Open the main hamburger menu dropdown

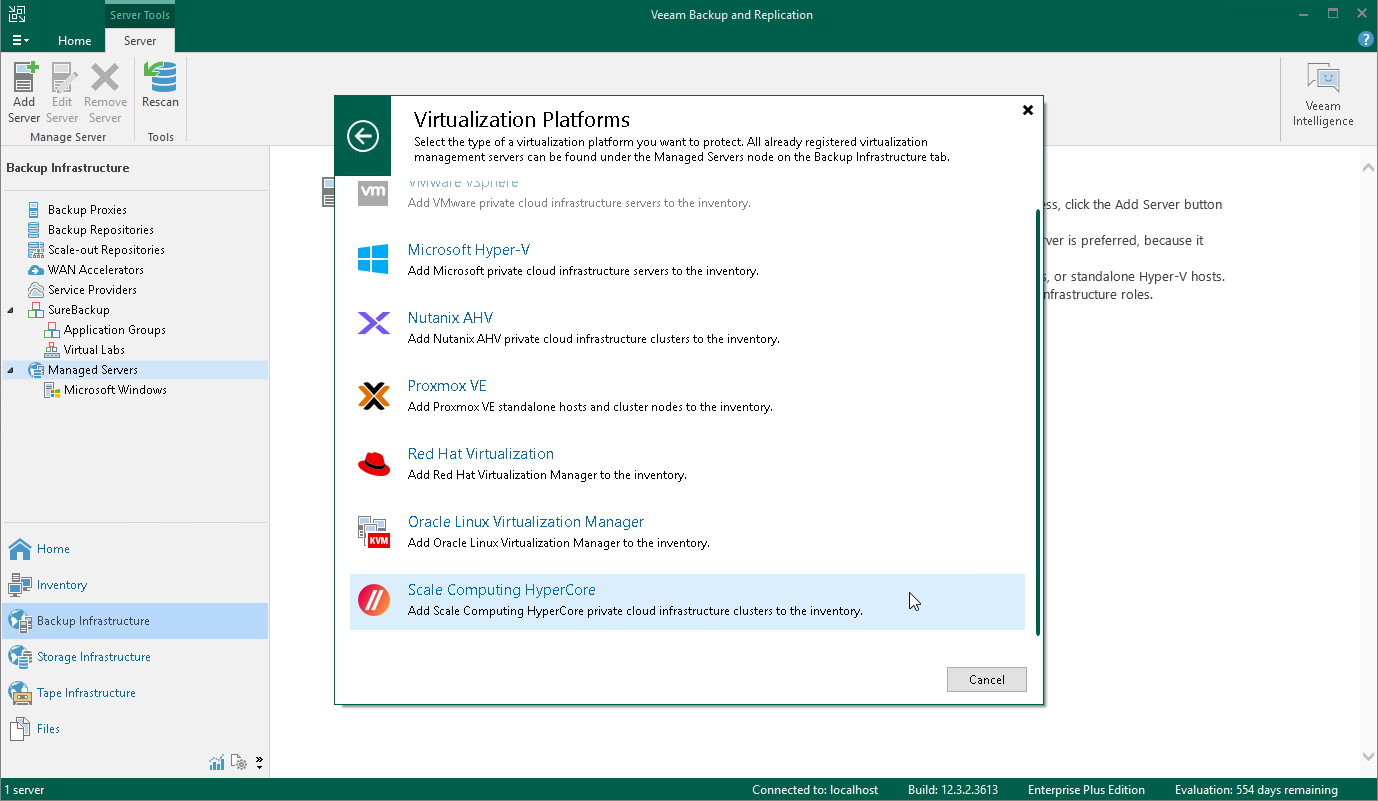pos(20,41)
